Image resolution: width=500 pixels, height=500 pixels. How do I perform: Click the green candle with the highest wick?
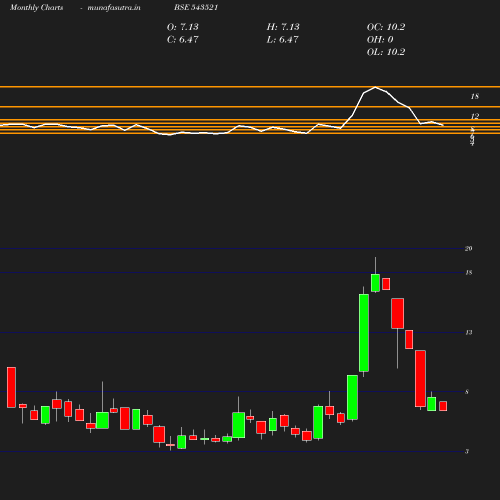click(x=375, y=283)
